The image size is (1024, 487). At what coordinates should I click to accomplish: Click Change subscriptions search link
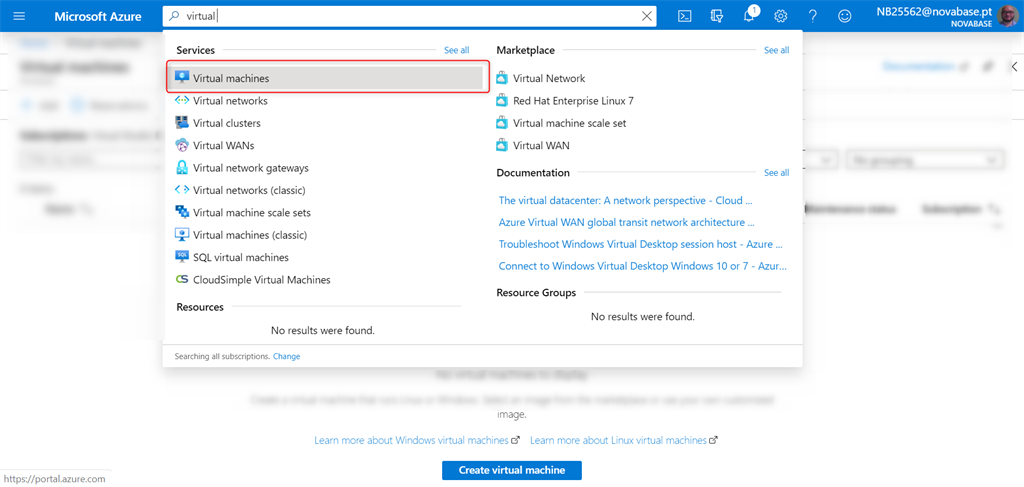pos(286,356)
